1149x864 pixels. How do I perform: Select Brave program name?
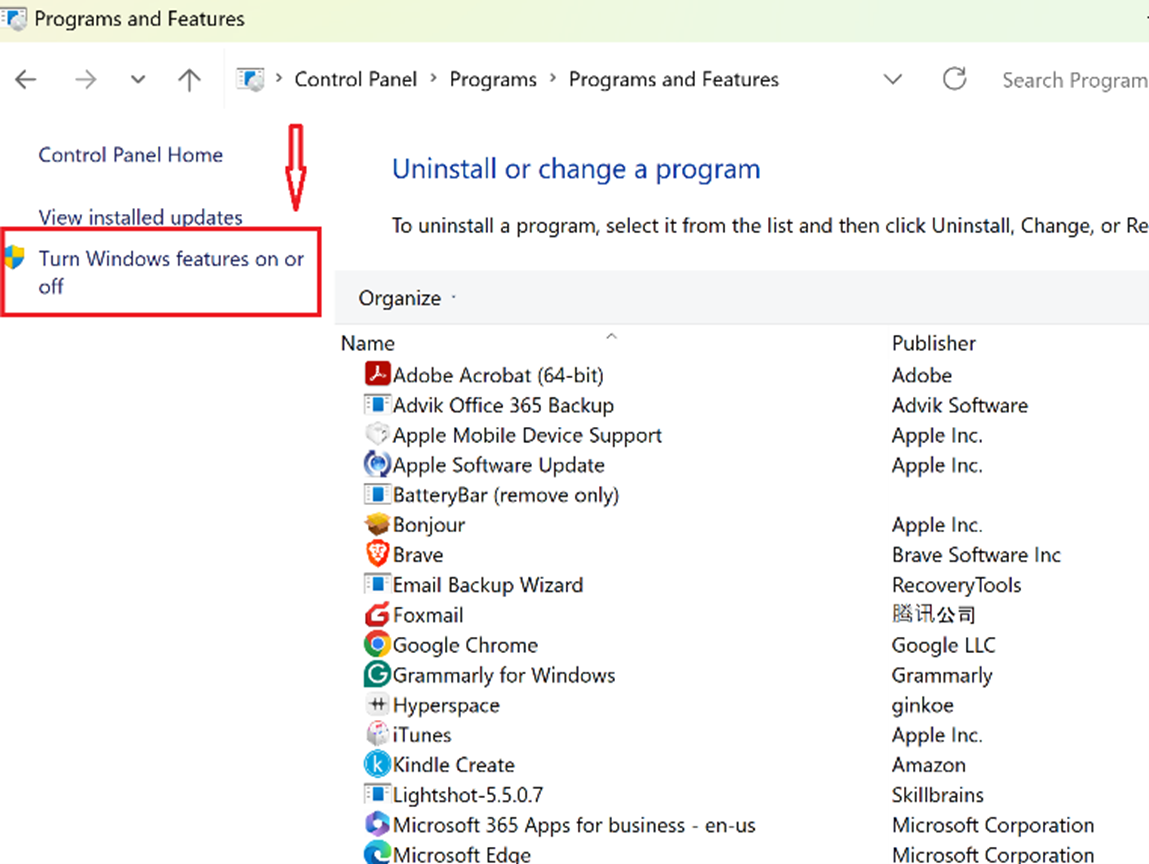pos(418,555)
